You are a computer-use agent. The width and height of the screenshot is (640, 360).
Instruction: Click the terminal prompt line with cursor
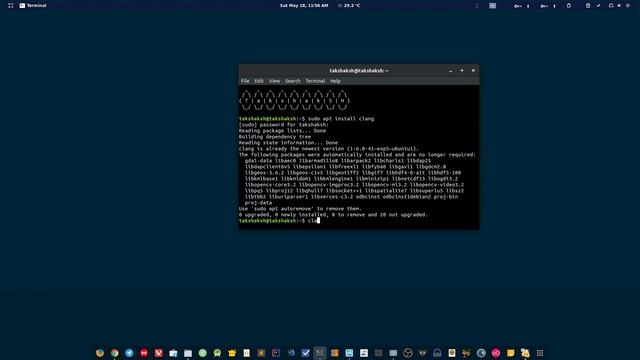[280, 221]
